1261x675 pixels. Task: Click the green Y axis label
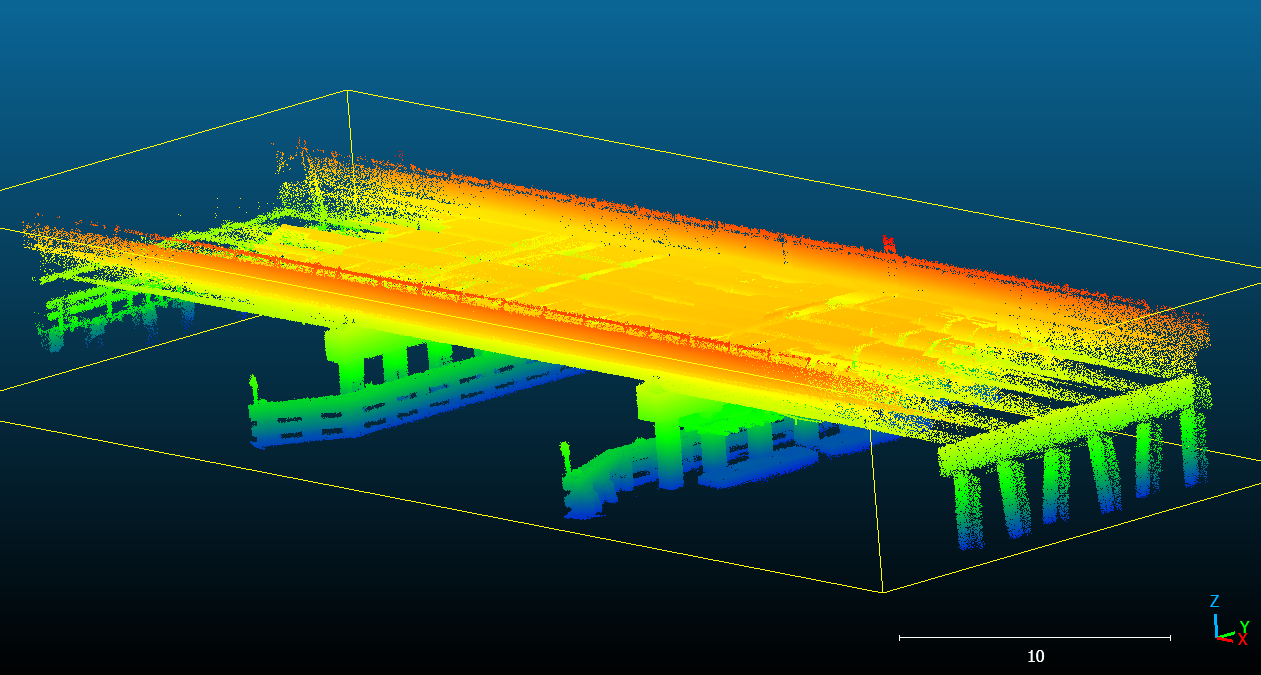1244,626
